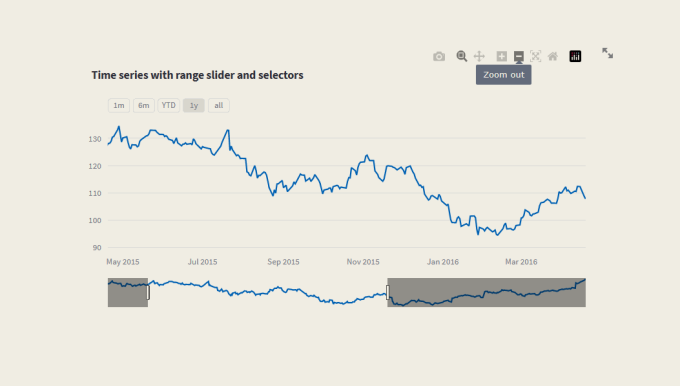The width and height of the screenshot is (680, 386).
Task: Expand chart with fullscreen arrows icon
Action: [x=608, y=53]
